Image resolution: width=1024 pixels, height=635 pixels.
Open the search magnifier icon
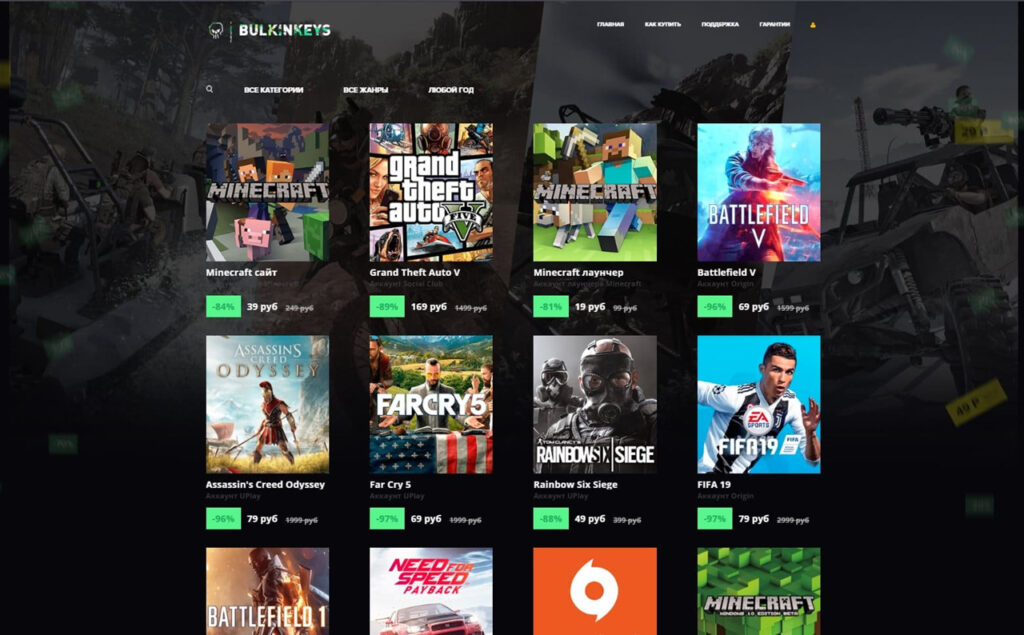[x=210, y=90]
